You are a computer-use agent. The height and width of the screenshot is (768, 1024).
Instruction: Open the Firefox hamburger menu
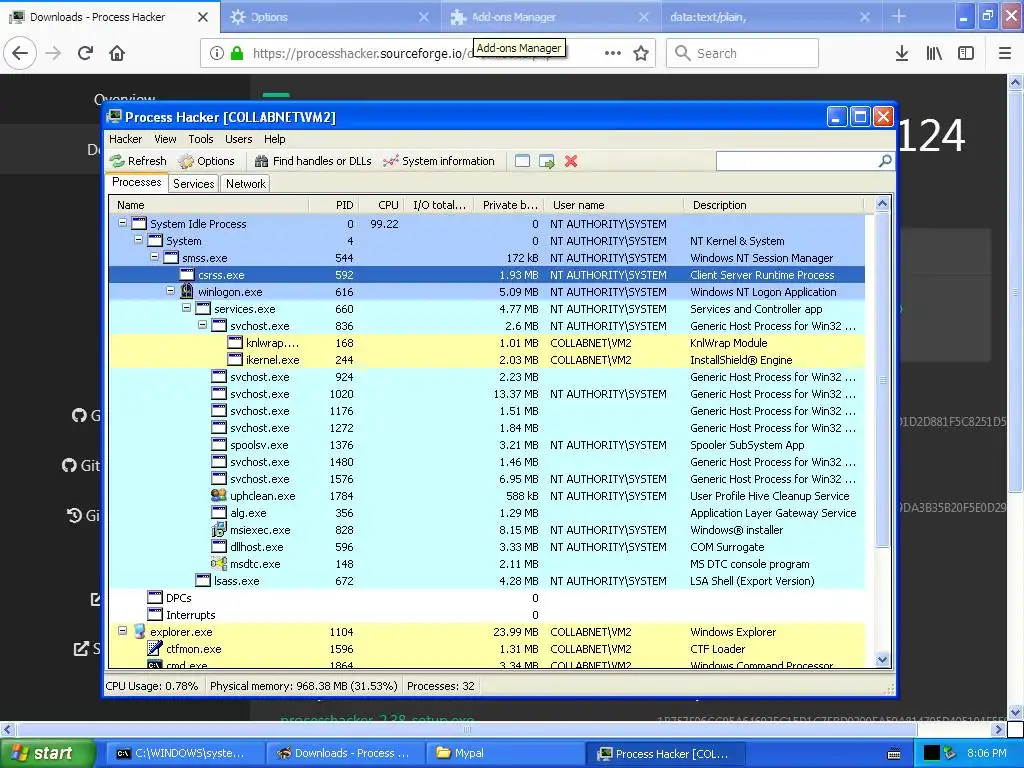coord(1005,53)
